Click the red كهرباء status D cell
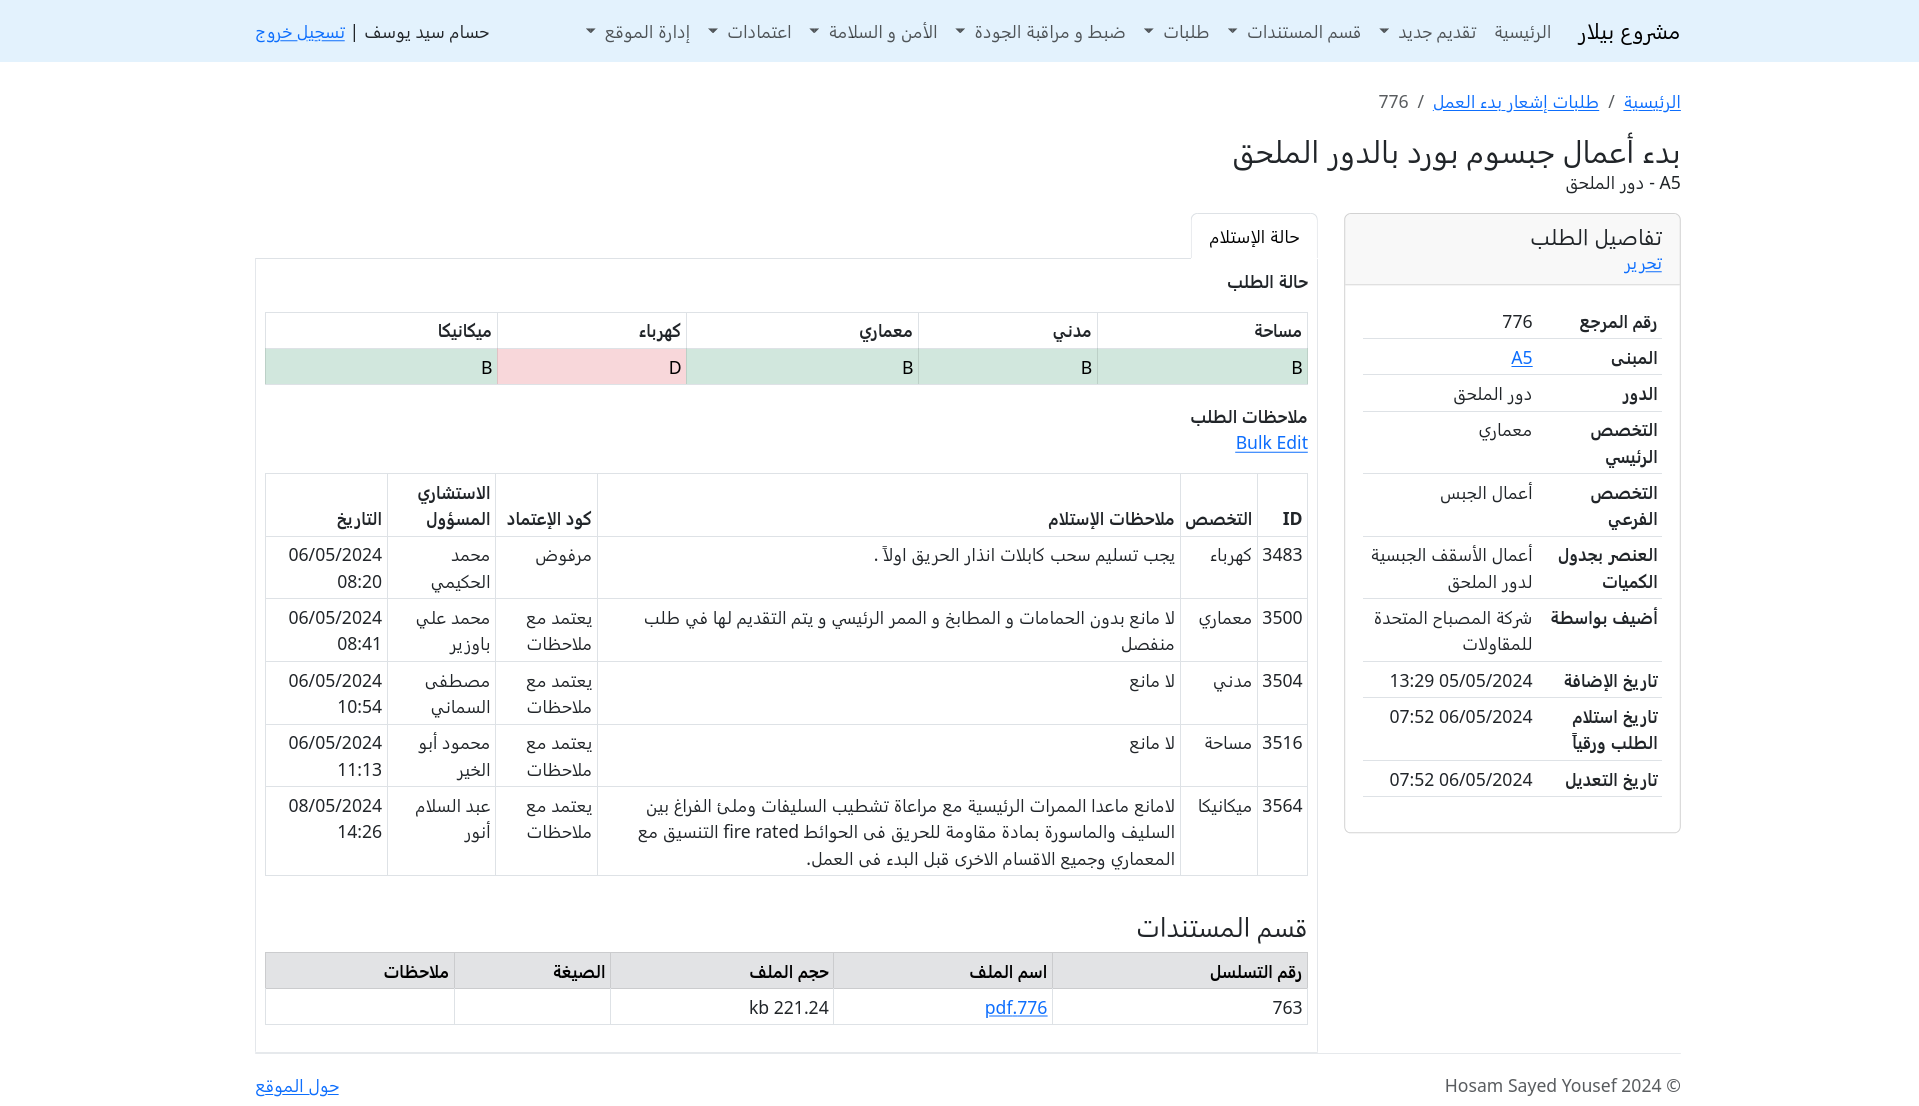 tap(592, 367)
